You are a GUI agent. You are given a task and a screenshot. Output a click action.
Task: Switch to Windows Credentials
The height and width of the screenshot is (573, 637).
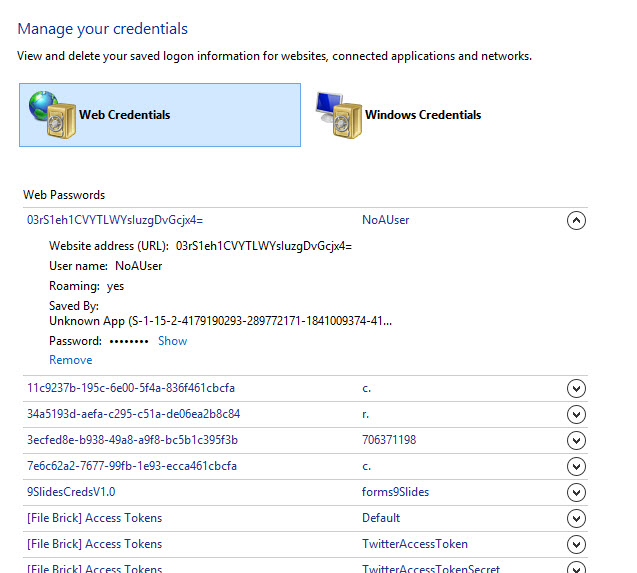tap(423, 115)
